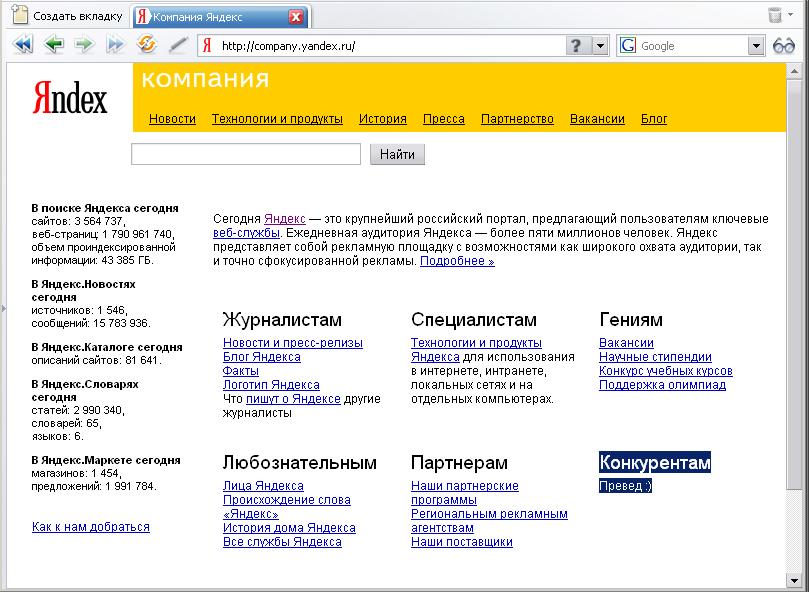Open the Блог header link
Screen dimensions: 809x592
(654, 119)
